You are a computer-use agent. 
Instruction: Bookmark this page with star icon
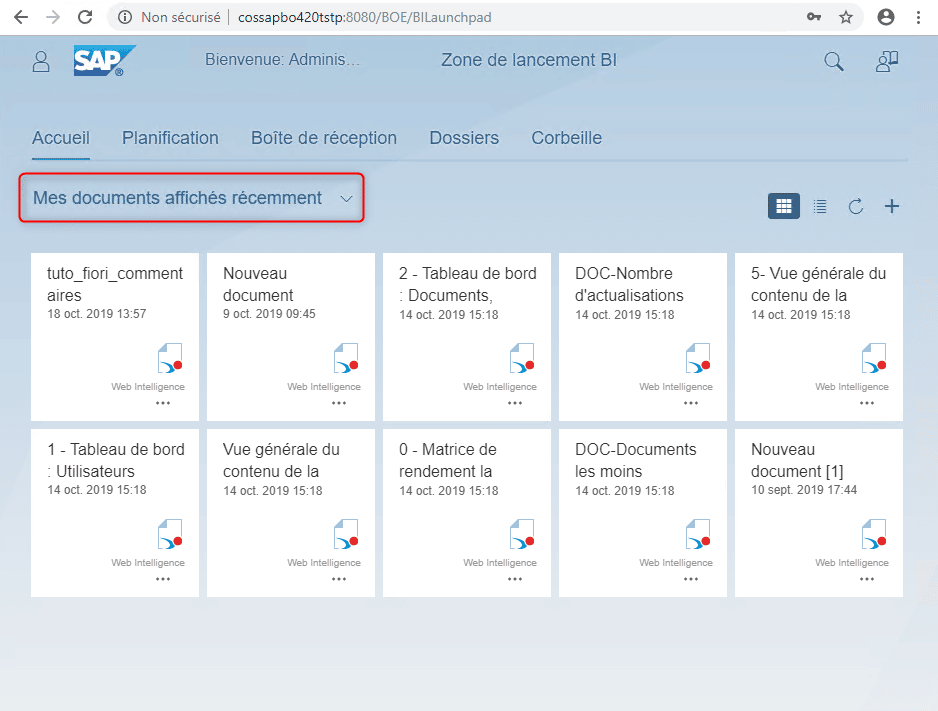pyautogui.click(x=846, y=17)
